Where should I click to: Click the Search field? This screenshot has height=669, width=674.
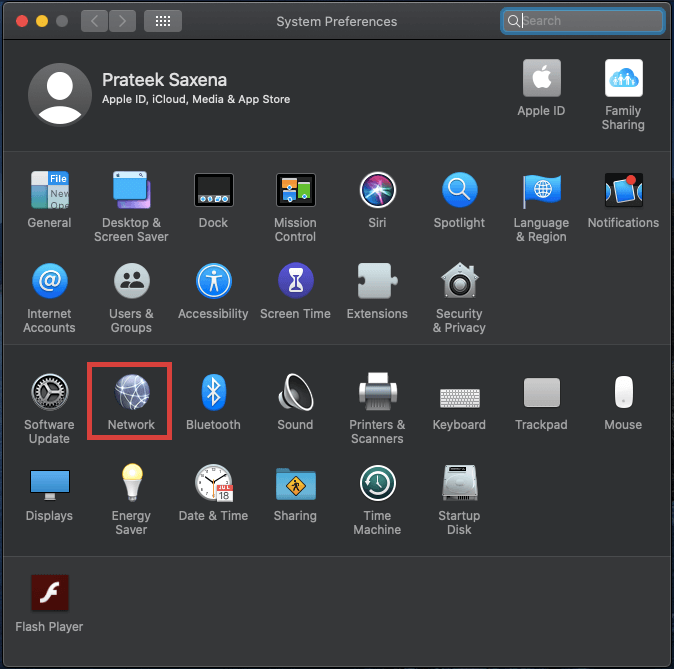(x=582, y=21)
